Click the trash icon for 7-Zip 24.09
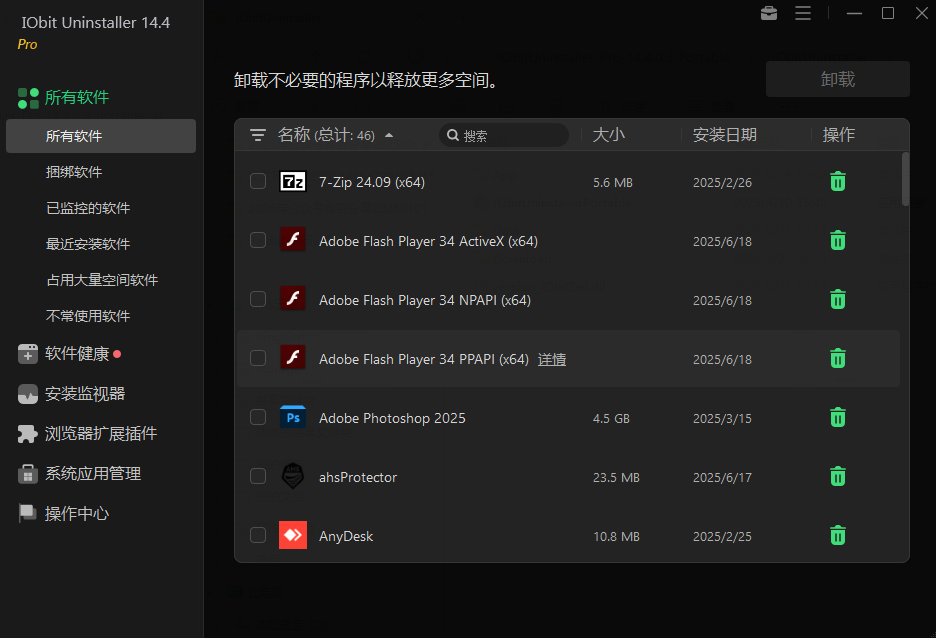The image size is (936, 638). 838,181
